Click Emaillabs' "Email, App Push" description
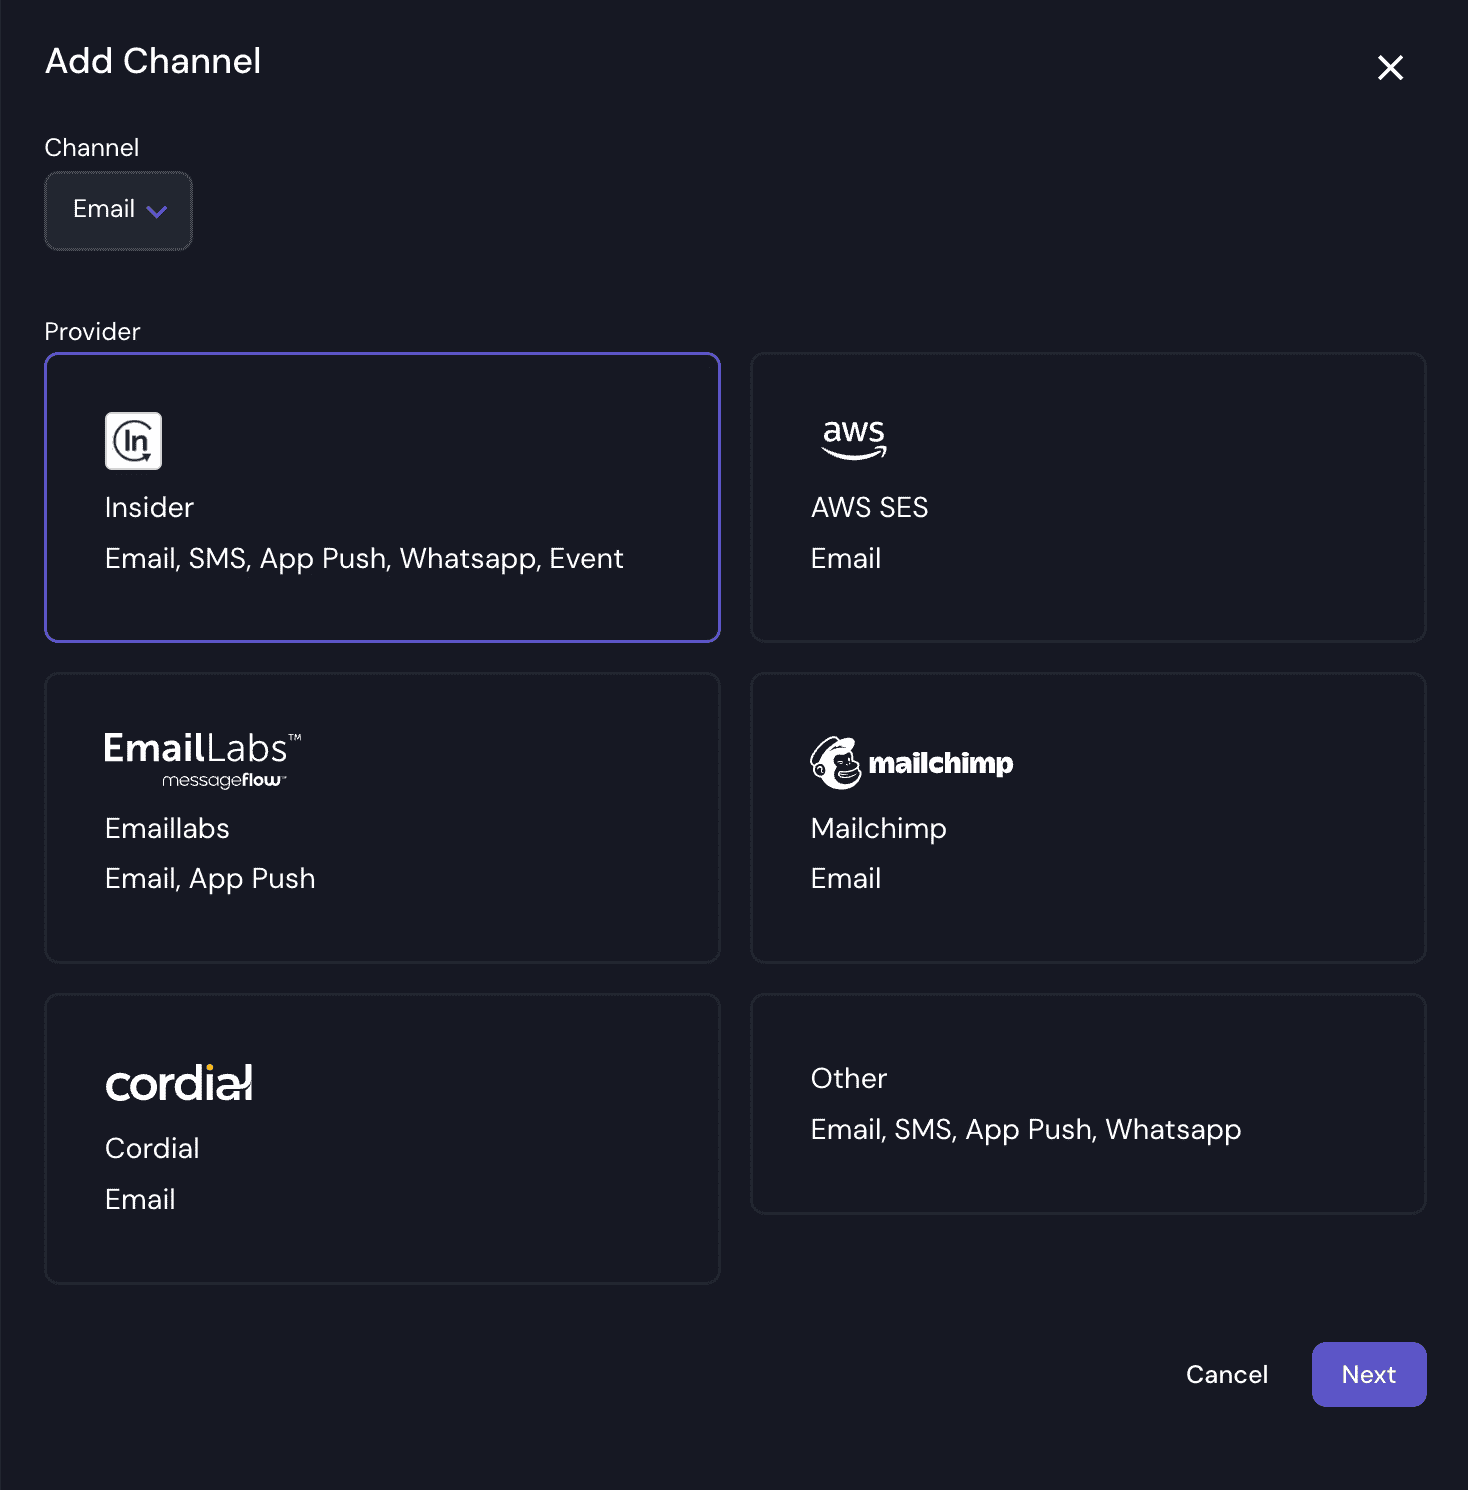Image resolution: width=1468 pixels, height=1490 pixels. point(210,878)
